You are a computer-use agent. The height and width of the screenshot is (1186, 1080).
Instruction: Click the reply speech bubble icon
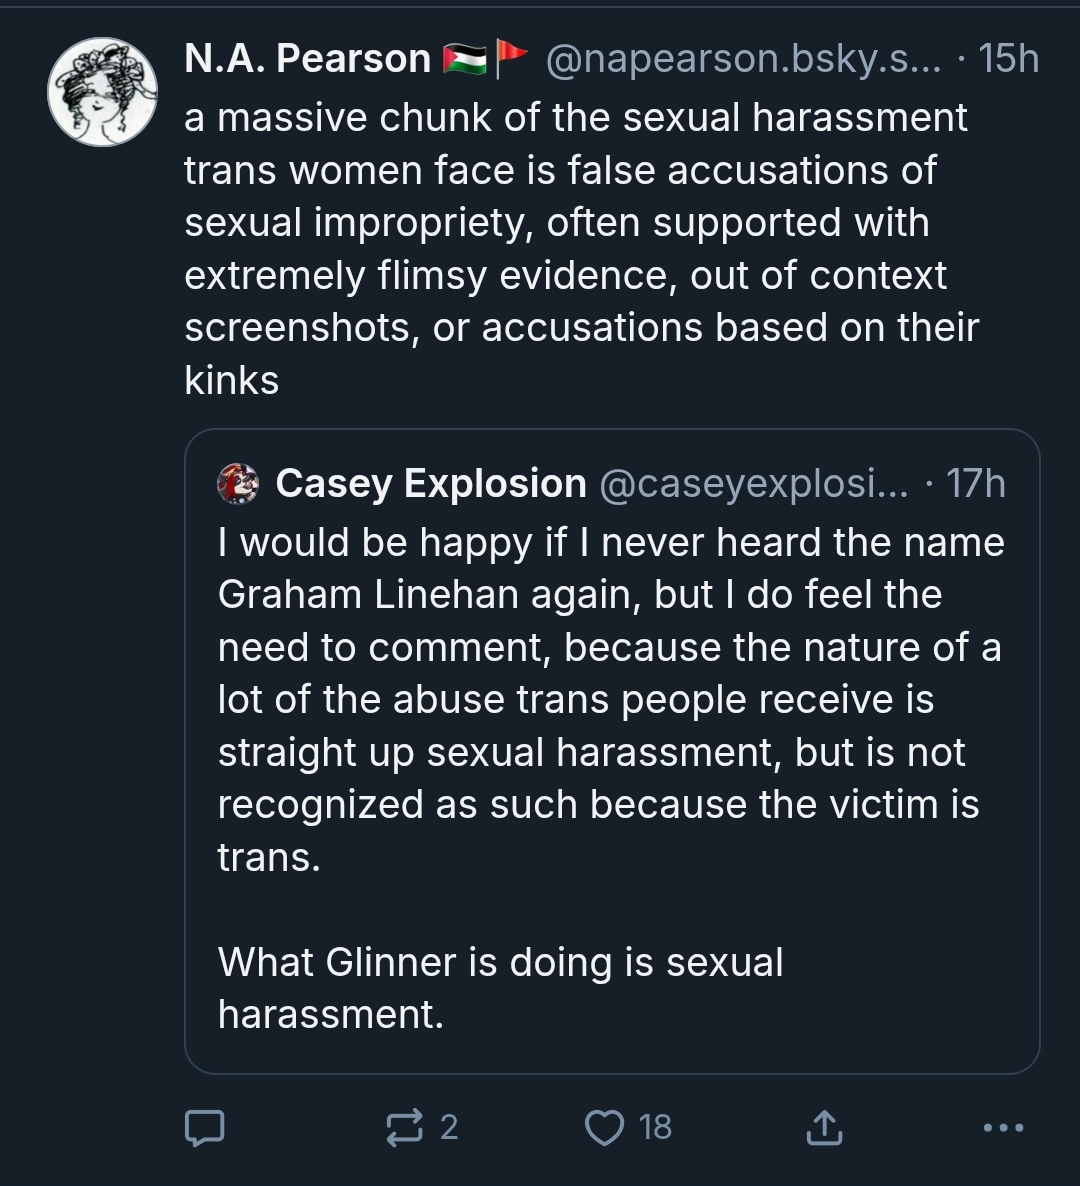click(204, 1128)
